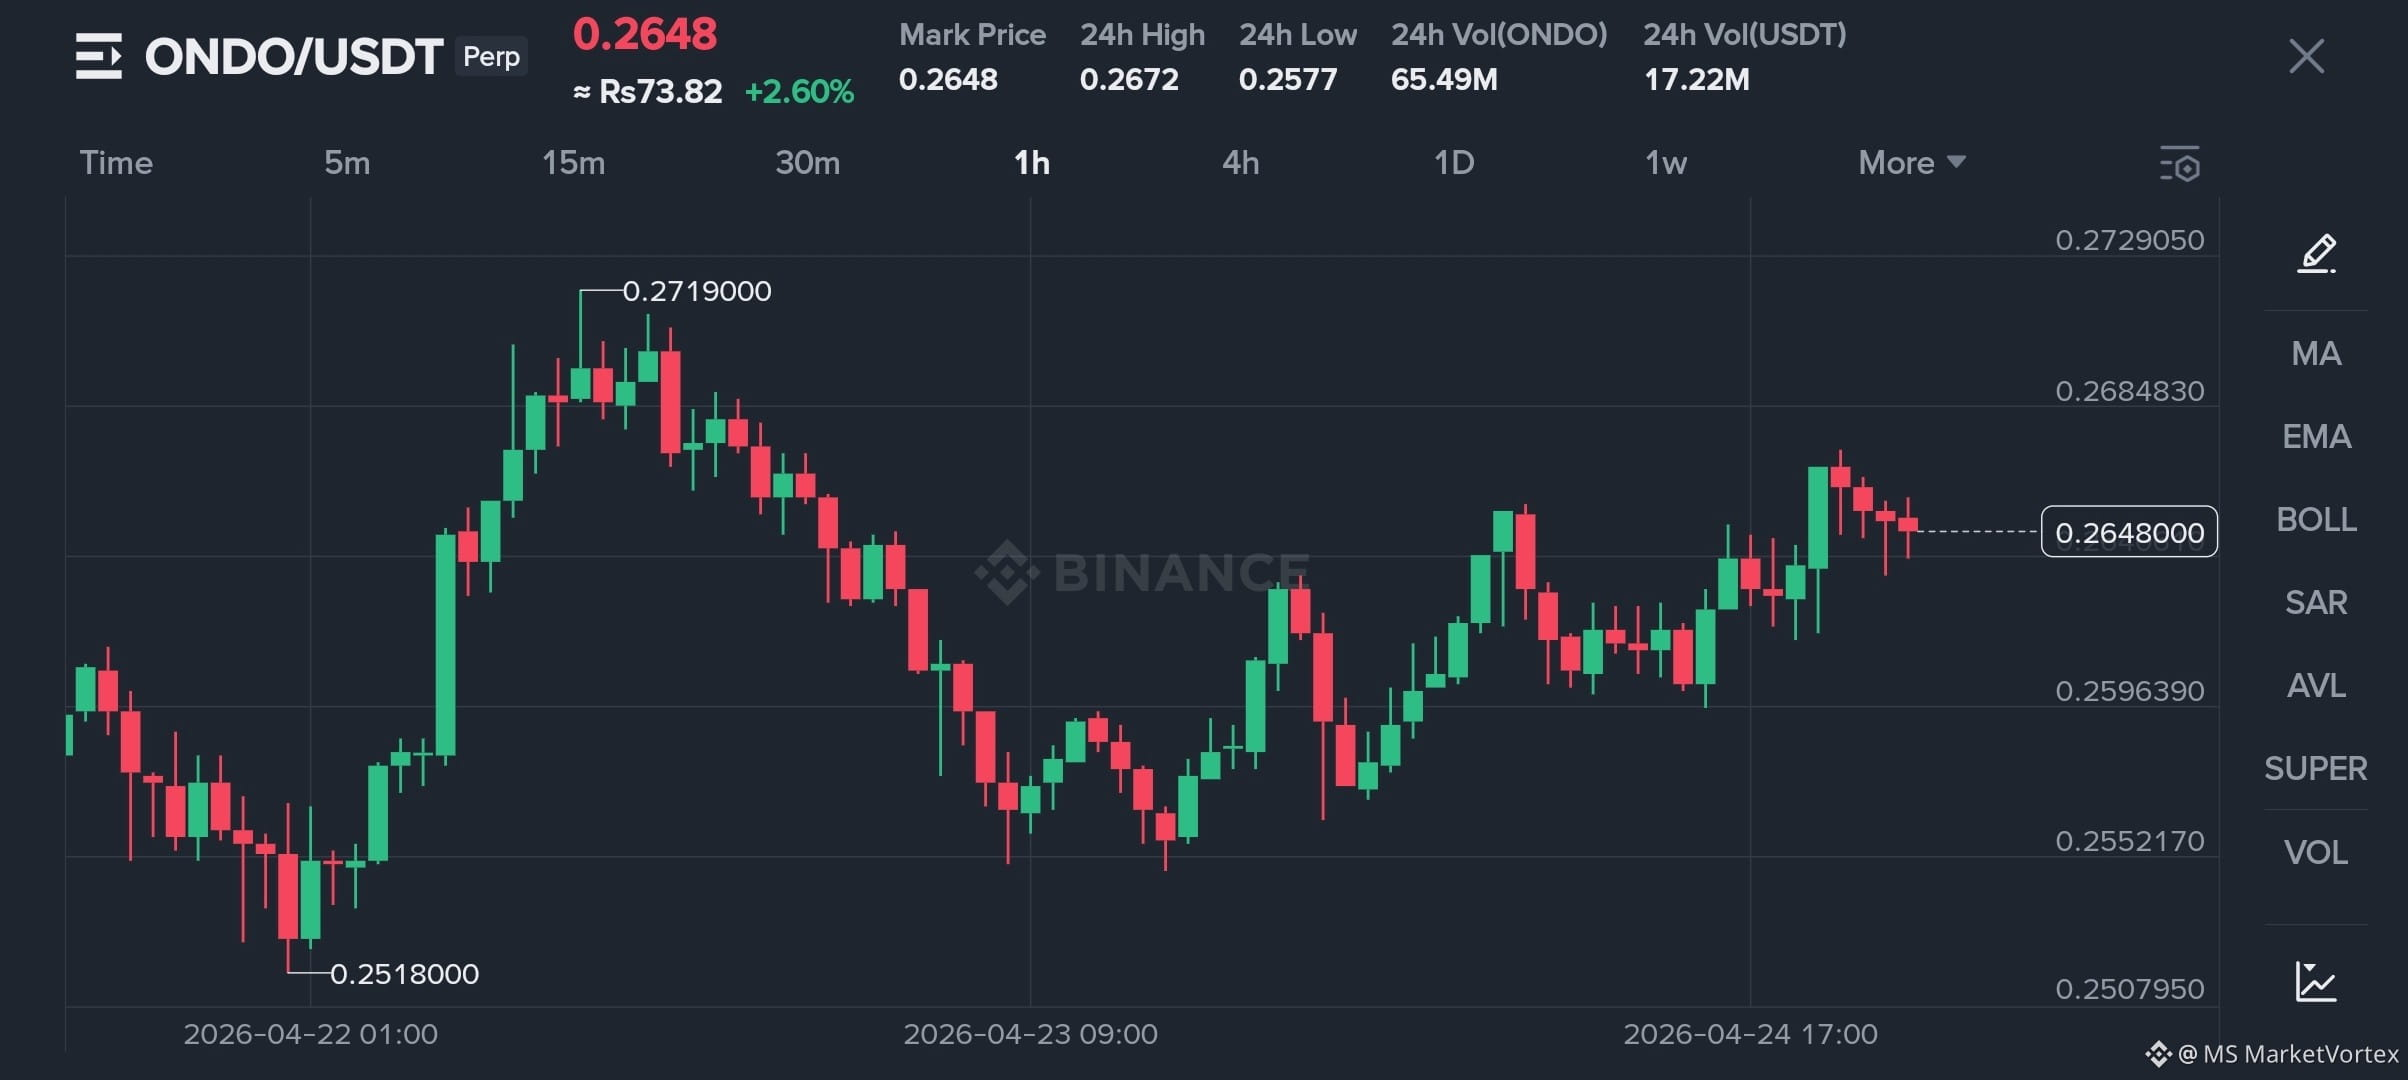This screenshot has width=2408, height=1080.
Task: Open chart display settings icon
Action: [2180, 163]
